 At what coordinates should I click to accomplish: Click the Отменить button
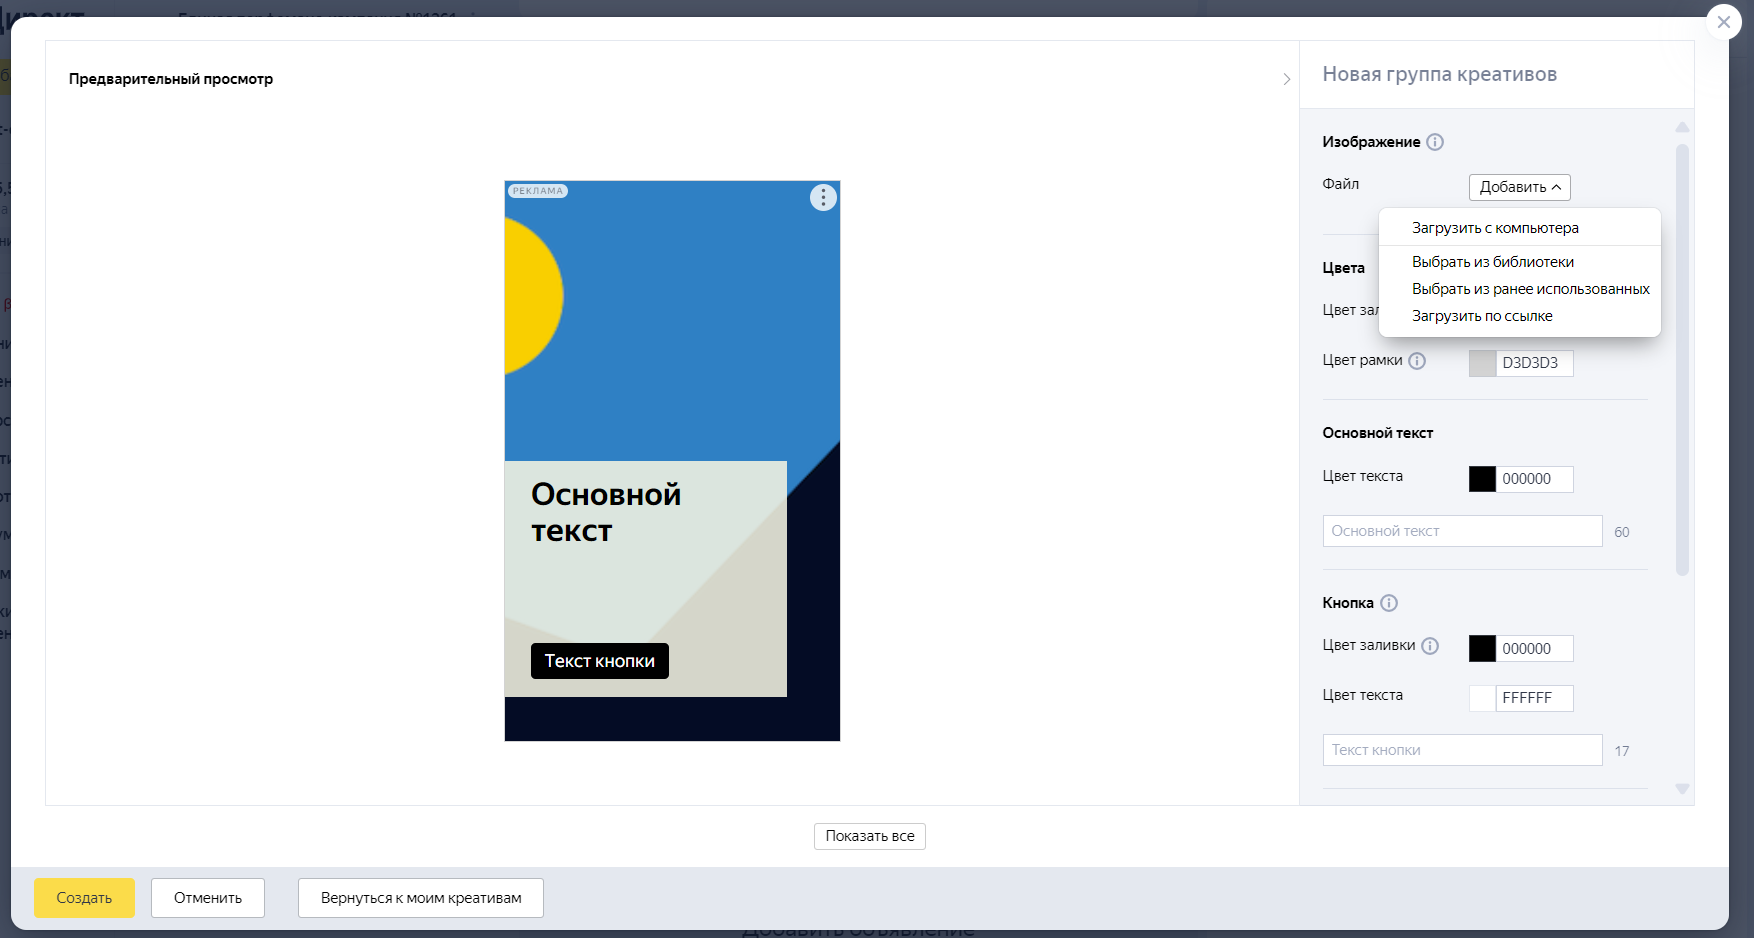click(x=208, y=898)
